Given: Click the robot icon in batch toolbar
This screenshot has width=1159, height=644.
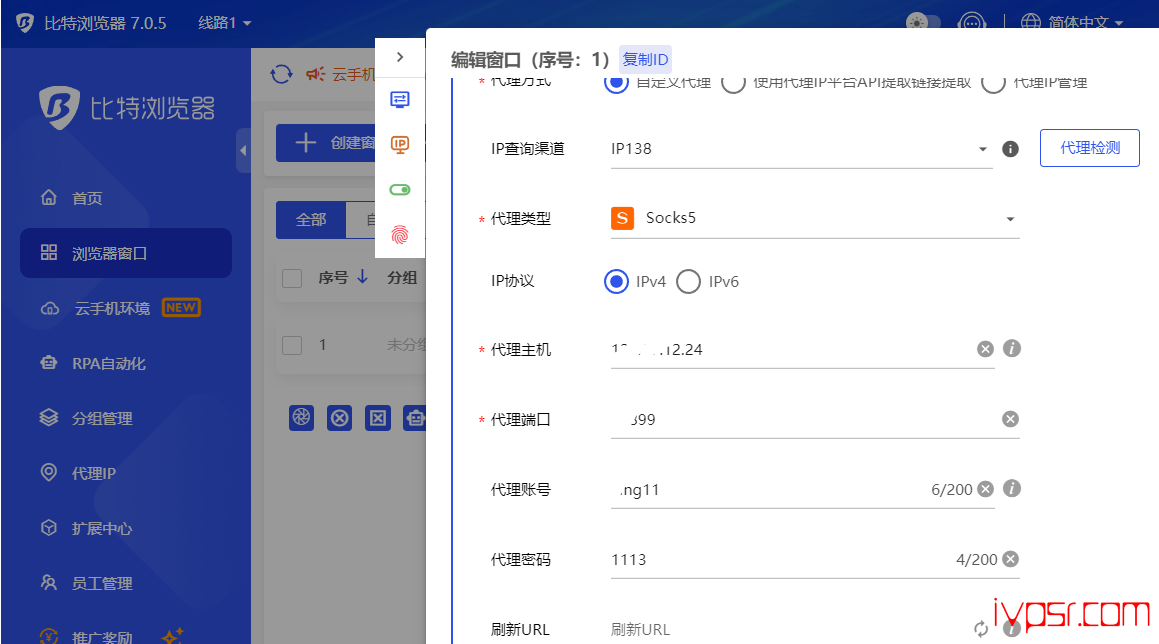Looking at the screenshot, I should tap(415, 418).
